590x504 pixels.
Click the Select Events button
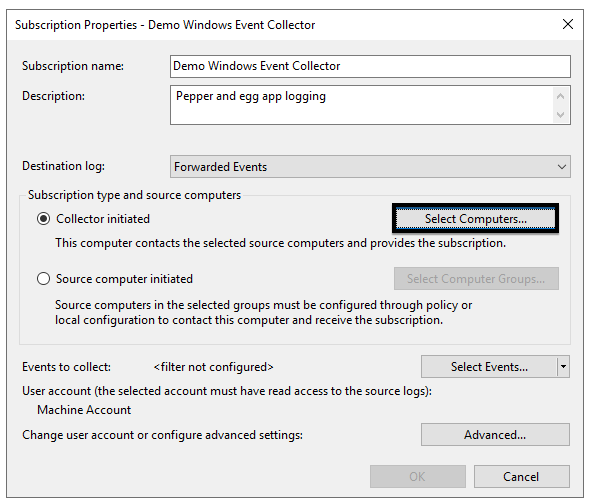click(488, 367)
